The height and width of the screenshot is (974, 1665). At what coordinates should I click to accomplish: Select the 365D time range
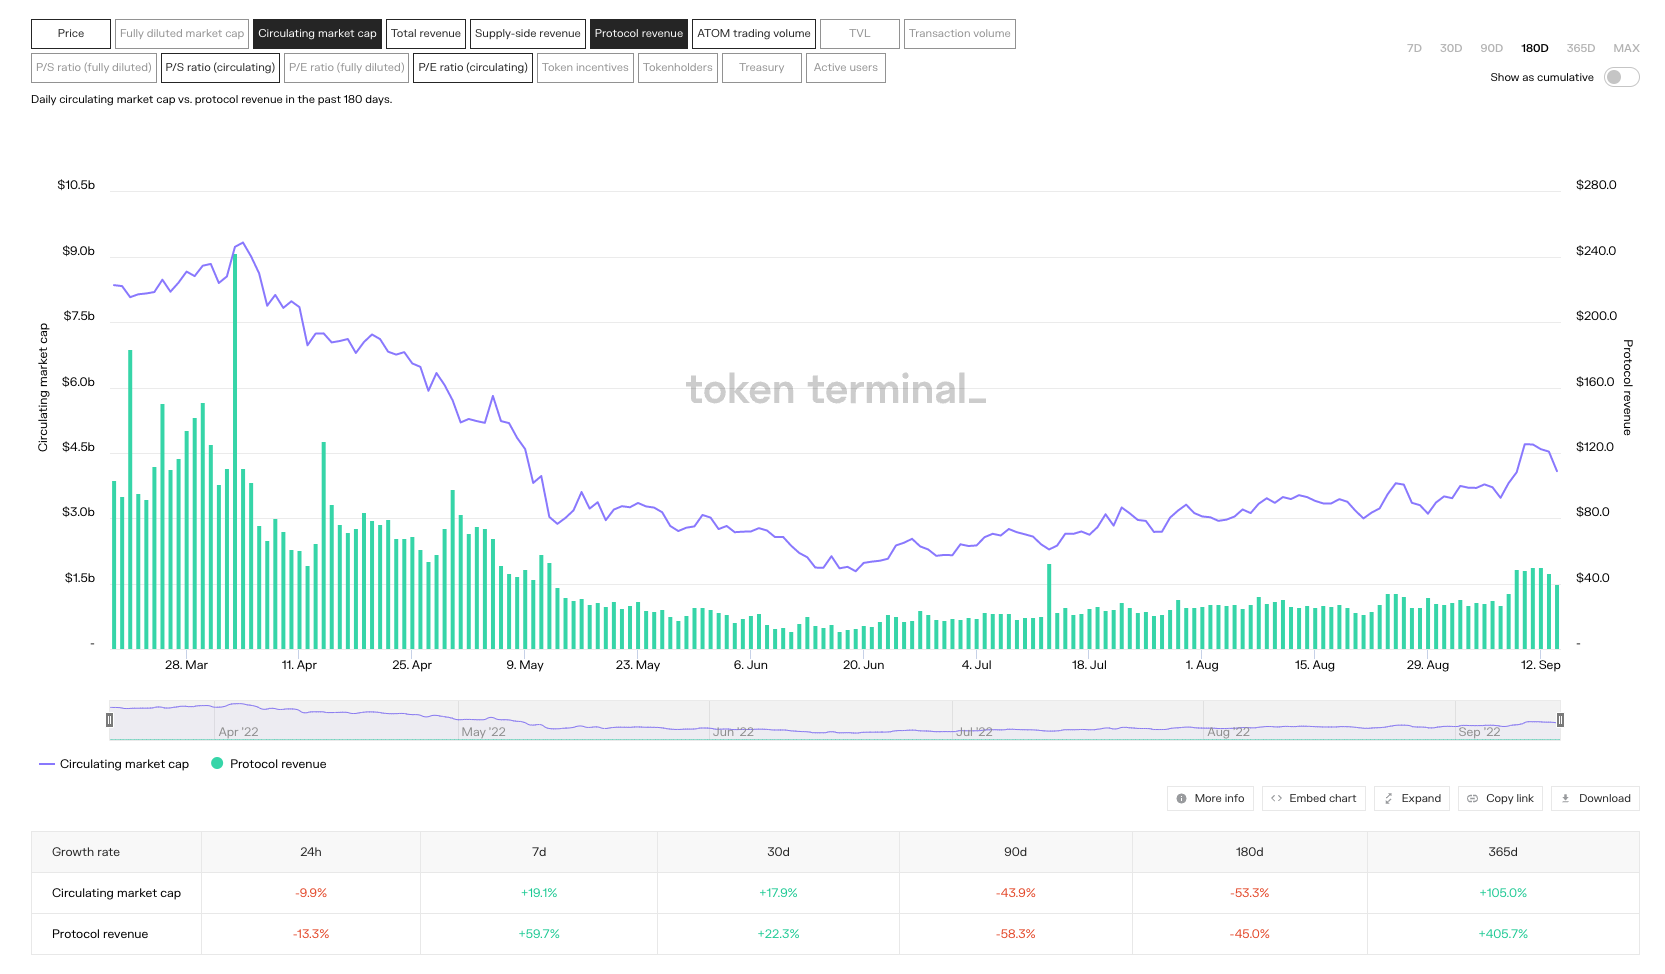pyautogui.click(x=1580, y=48)
